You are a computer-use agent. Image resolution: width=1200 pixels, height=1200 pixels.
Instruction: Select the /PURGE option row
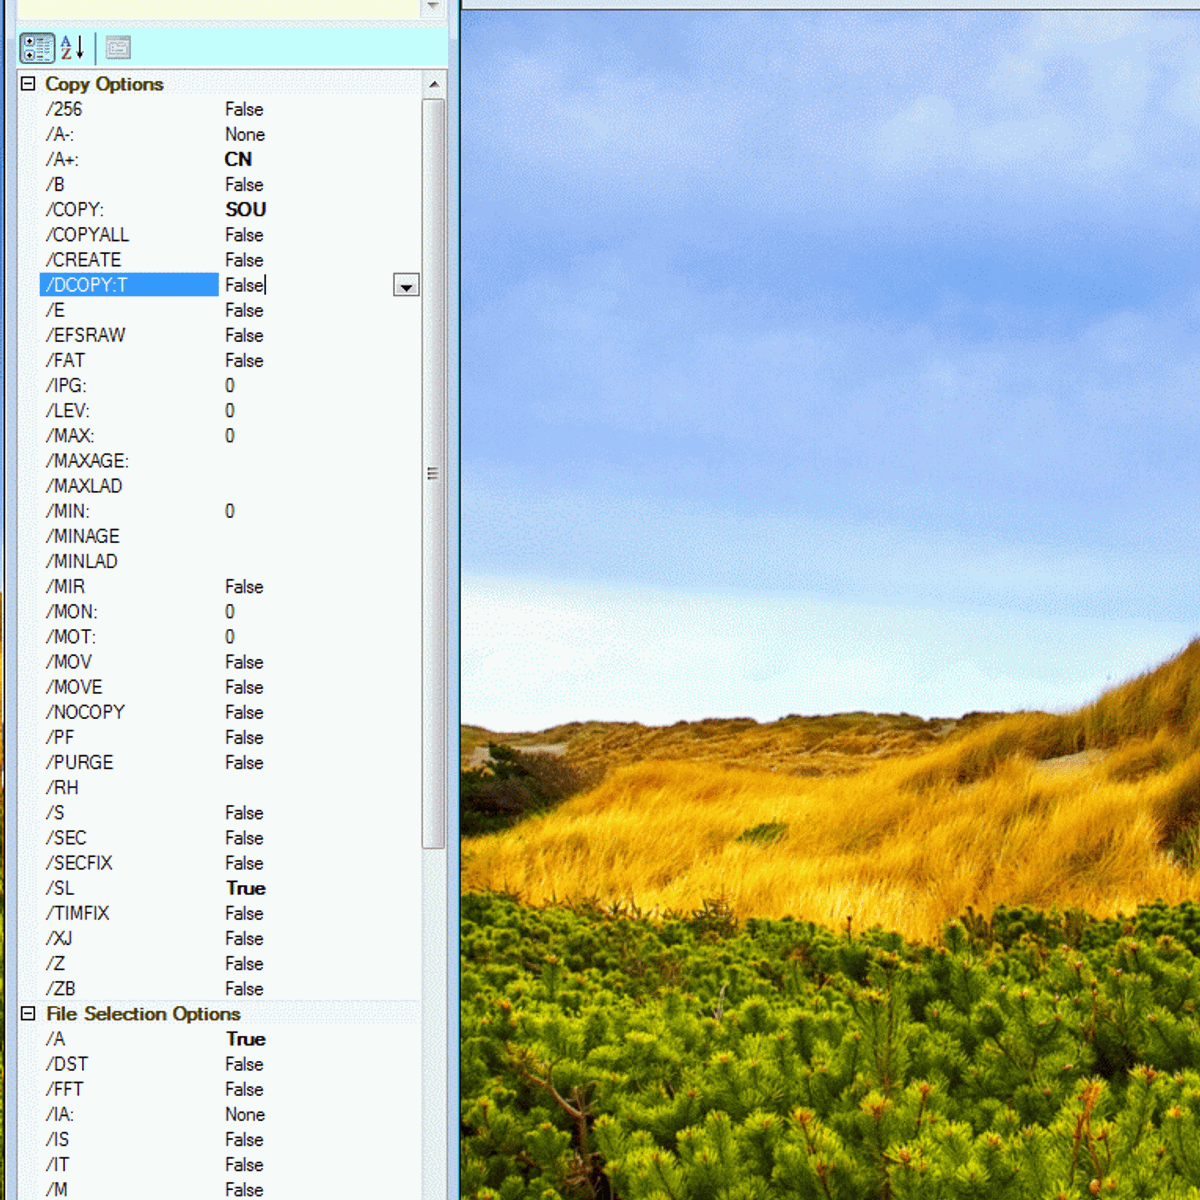(80, 763)
